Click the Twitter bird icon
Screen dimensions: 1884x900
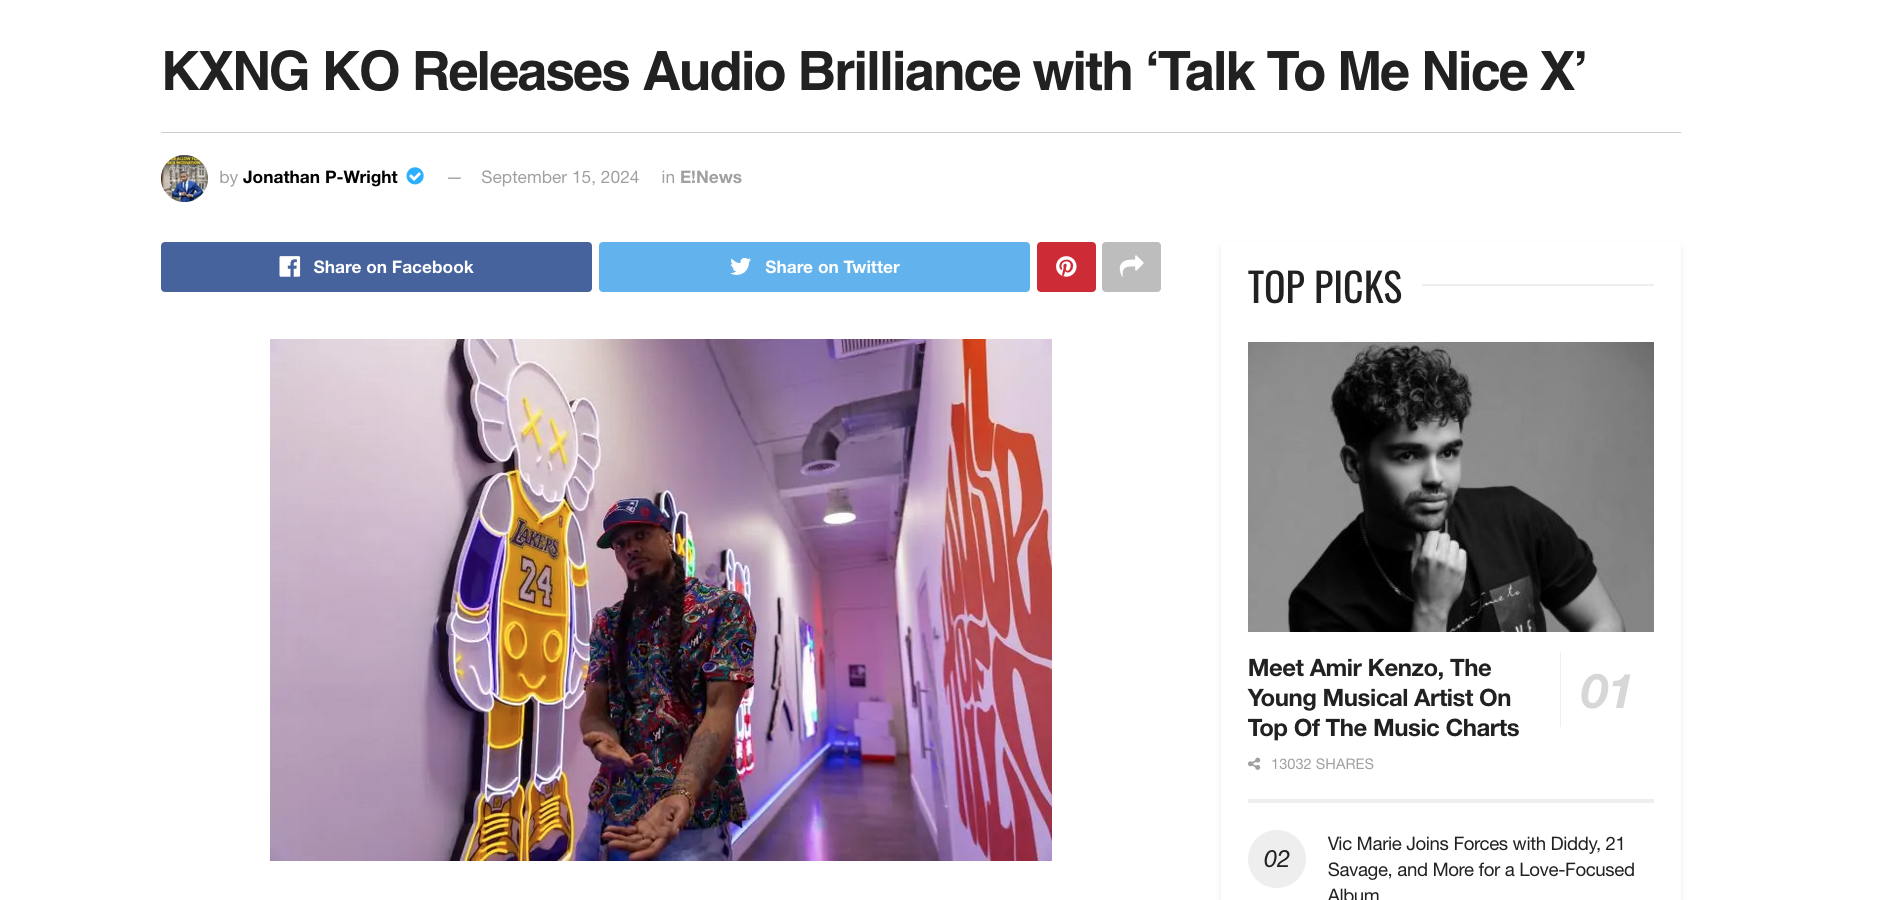point(740,267)
